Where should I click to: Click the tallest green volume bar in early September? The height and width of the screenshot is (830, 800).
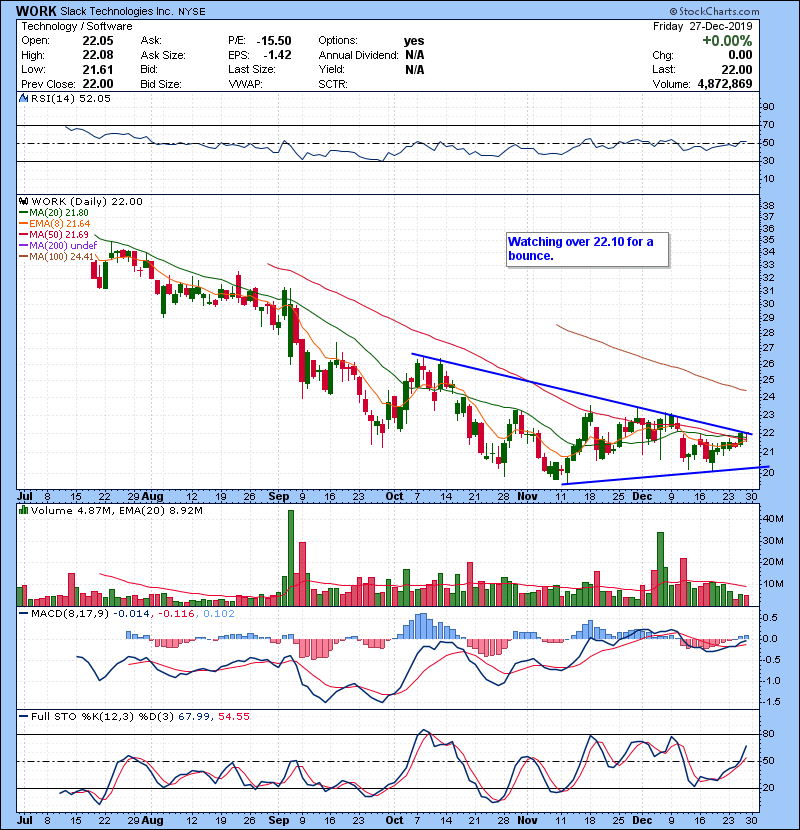pyautogui.click(x=291, y=558)
